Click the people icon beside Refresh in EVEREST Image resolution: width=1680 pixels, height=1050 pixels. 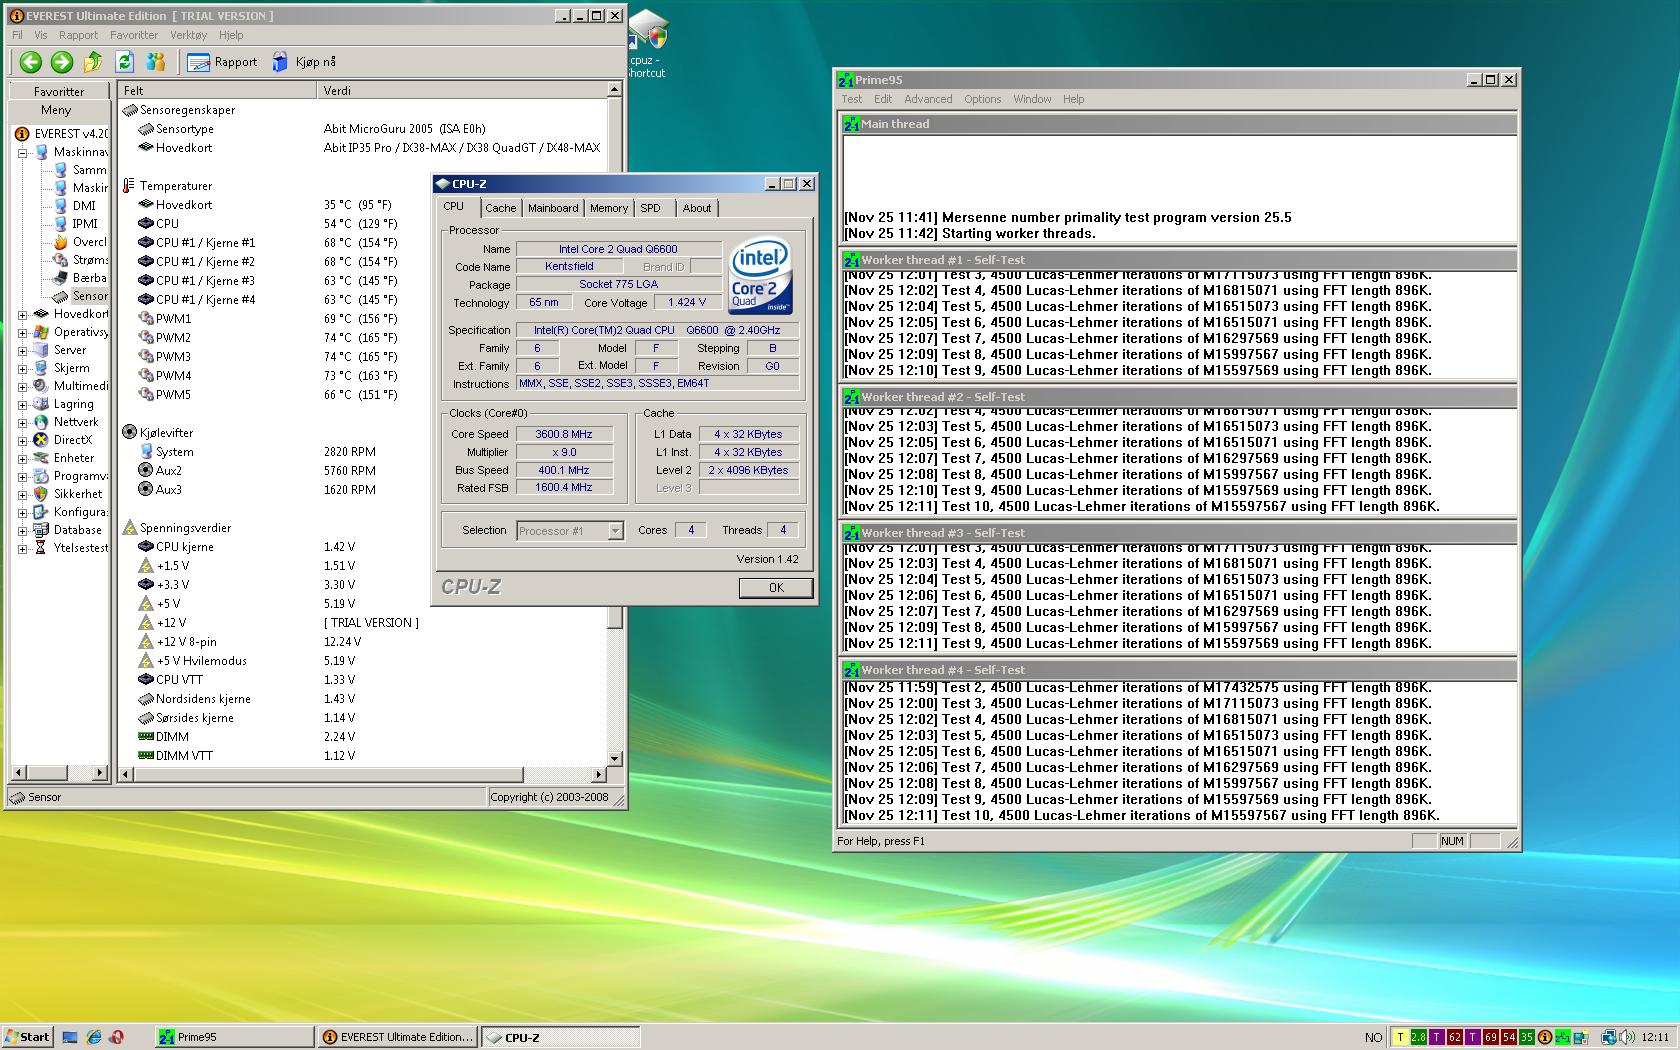pos(155,62)
